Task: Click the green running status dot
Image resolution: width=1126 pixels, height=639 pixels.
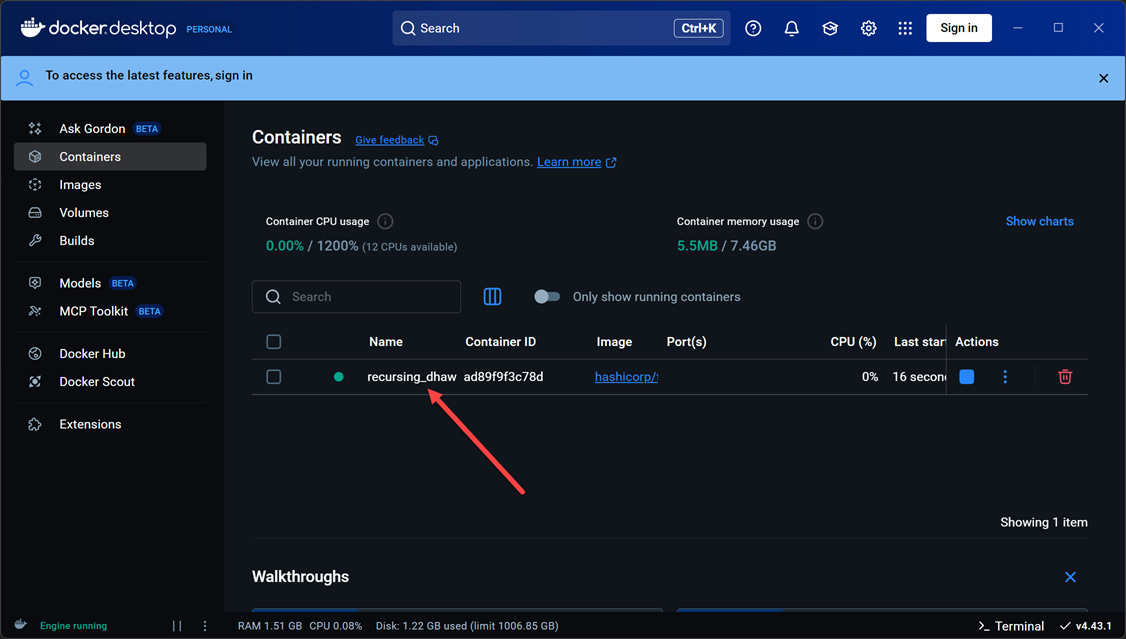Action: click(339, 377)
